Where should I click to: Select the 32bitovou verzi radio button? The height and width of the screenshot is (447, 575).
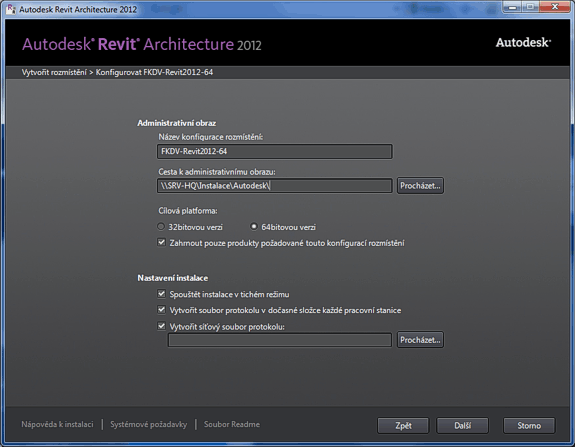tap(161, 227)
